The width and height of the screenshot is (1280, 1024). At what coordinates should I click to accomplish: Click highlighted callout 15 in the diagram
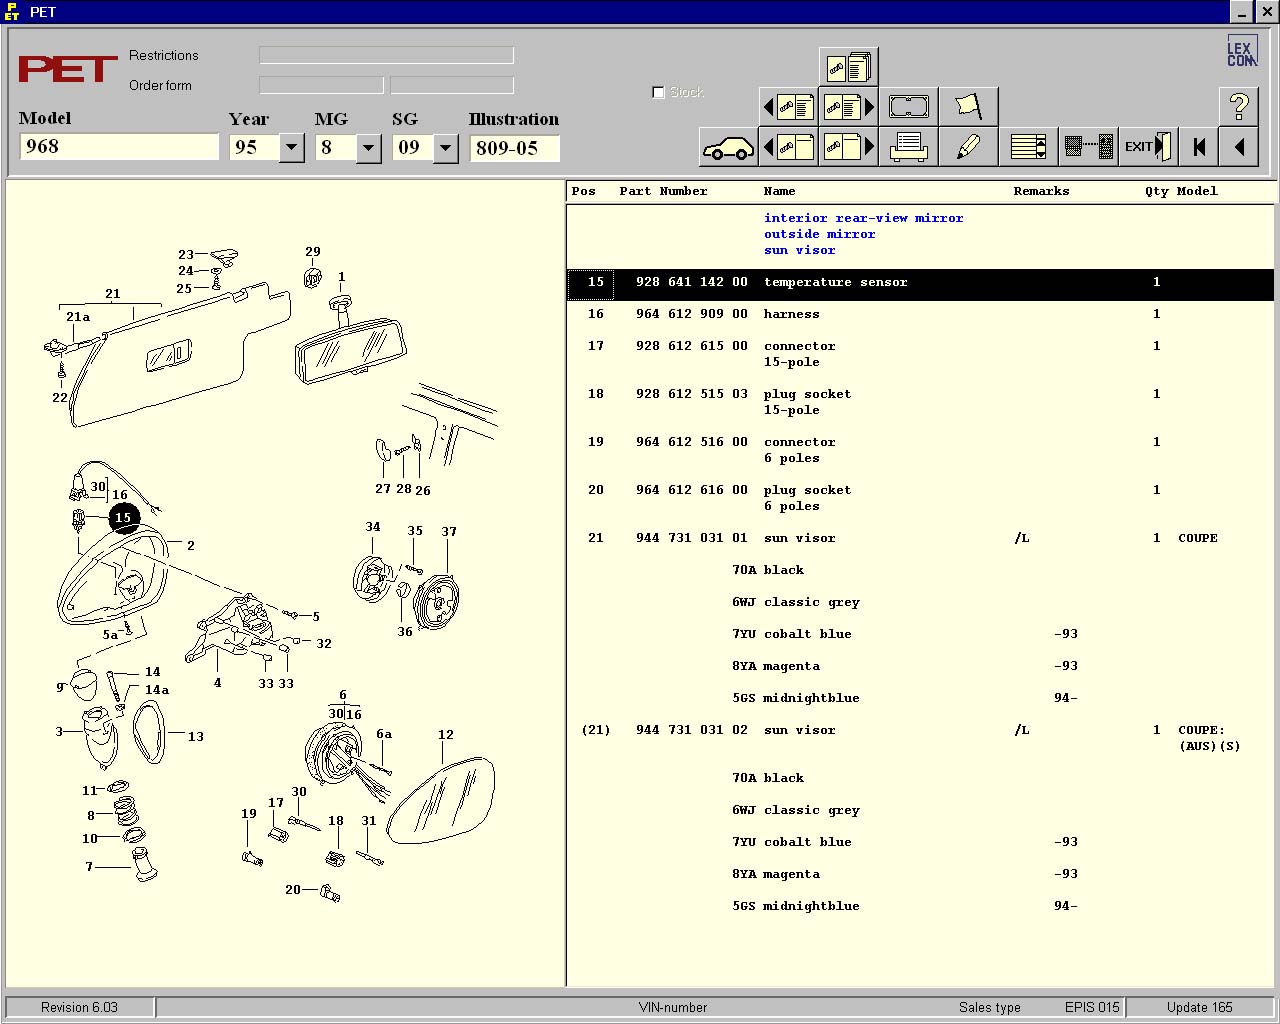click(123, 517)
